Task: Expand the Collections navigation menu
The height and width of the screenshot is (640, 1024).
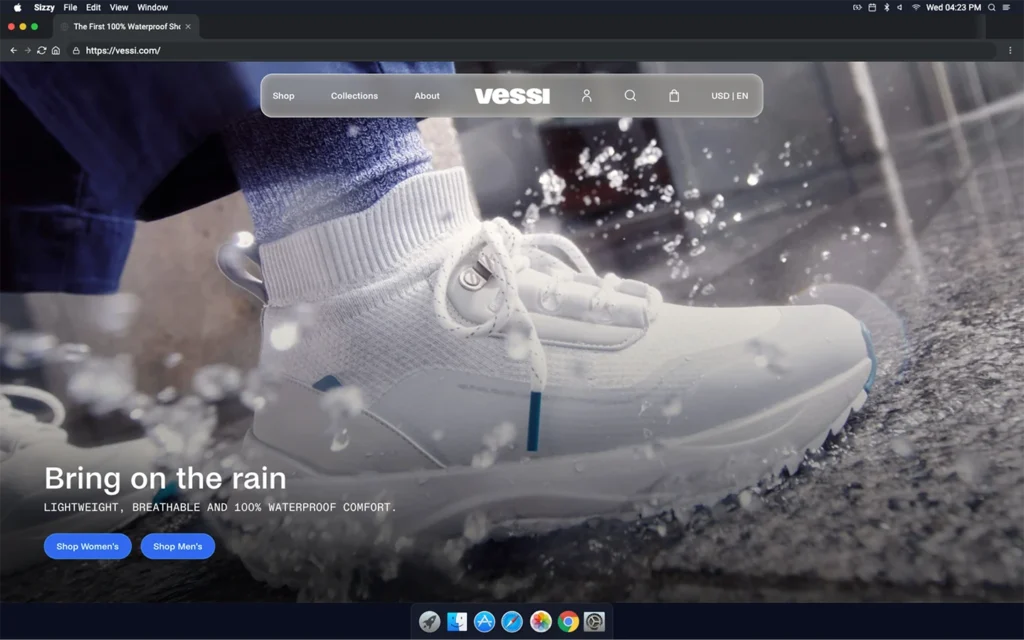Action: 354,96
